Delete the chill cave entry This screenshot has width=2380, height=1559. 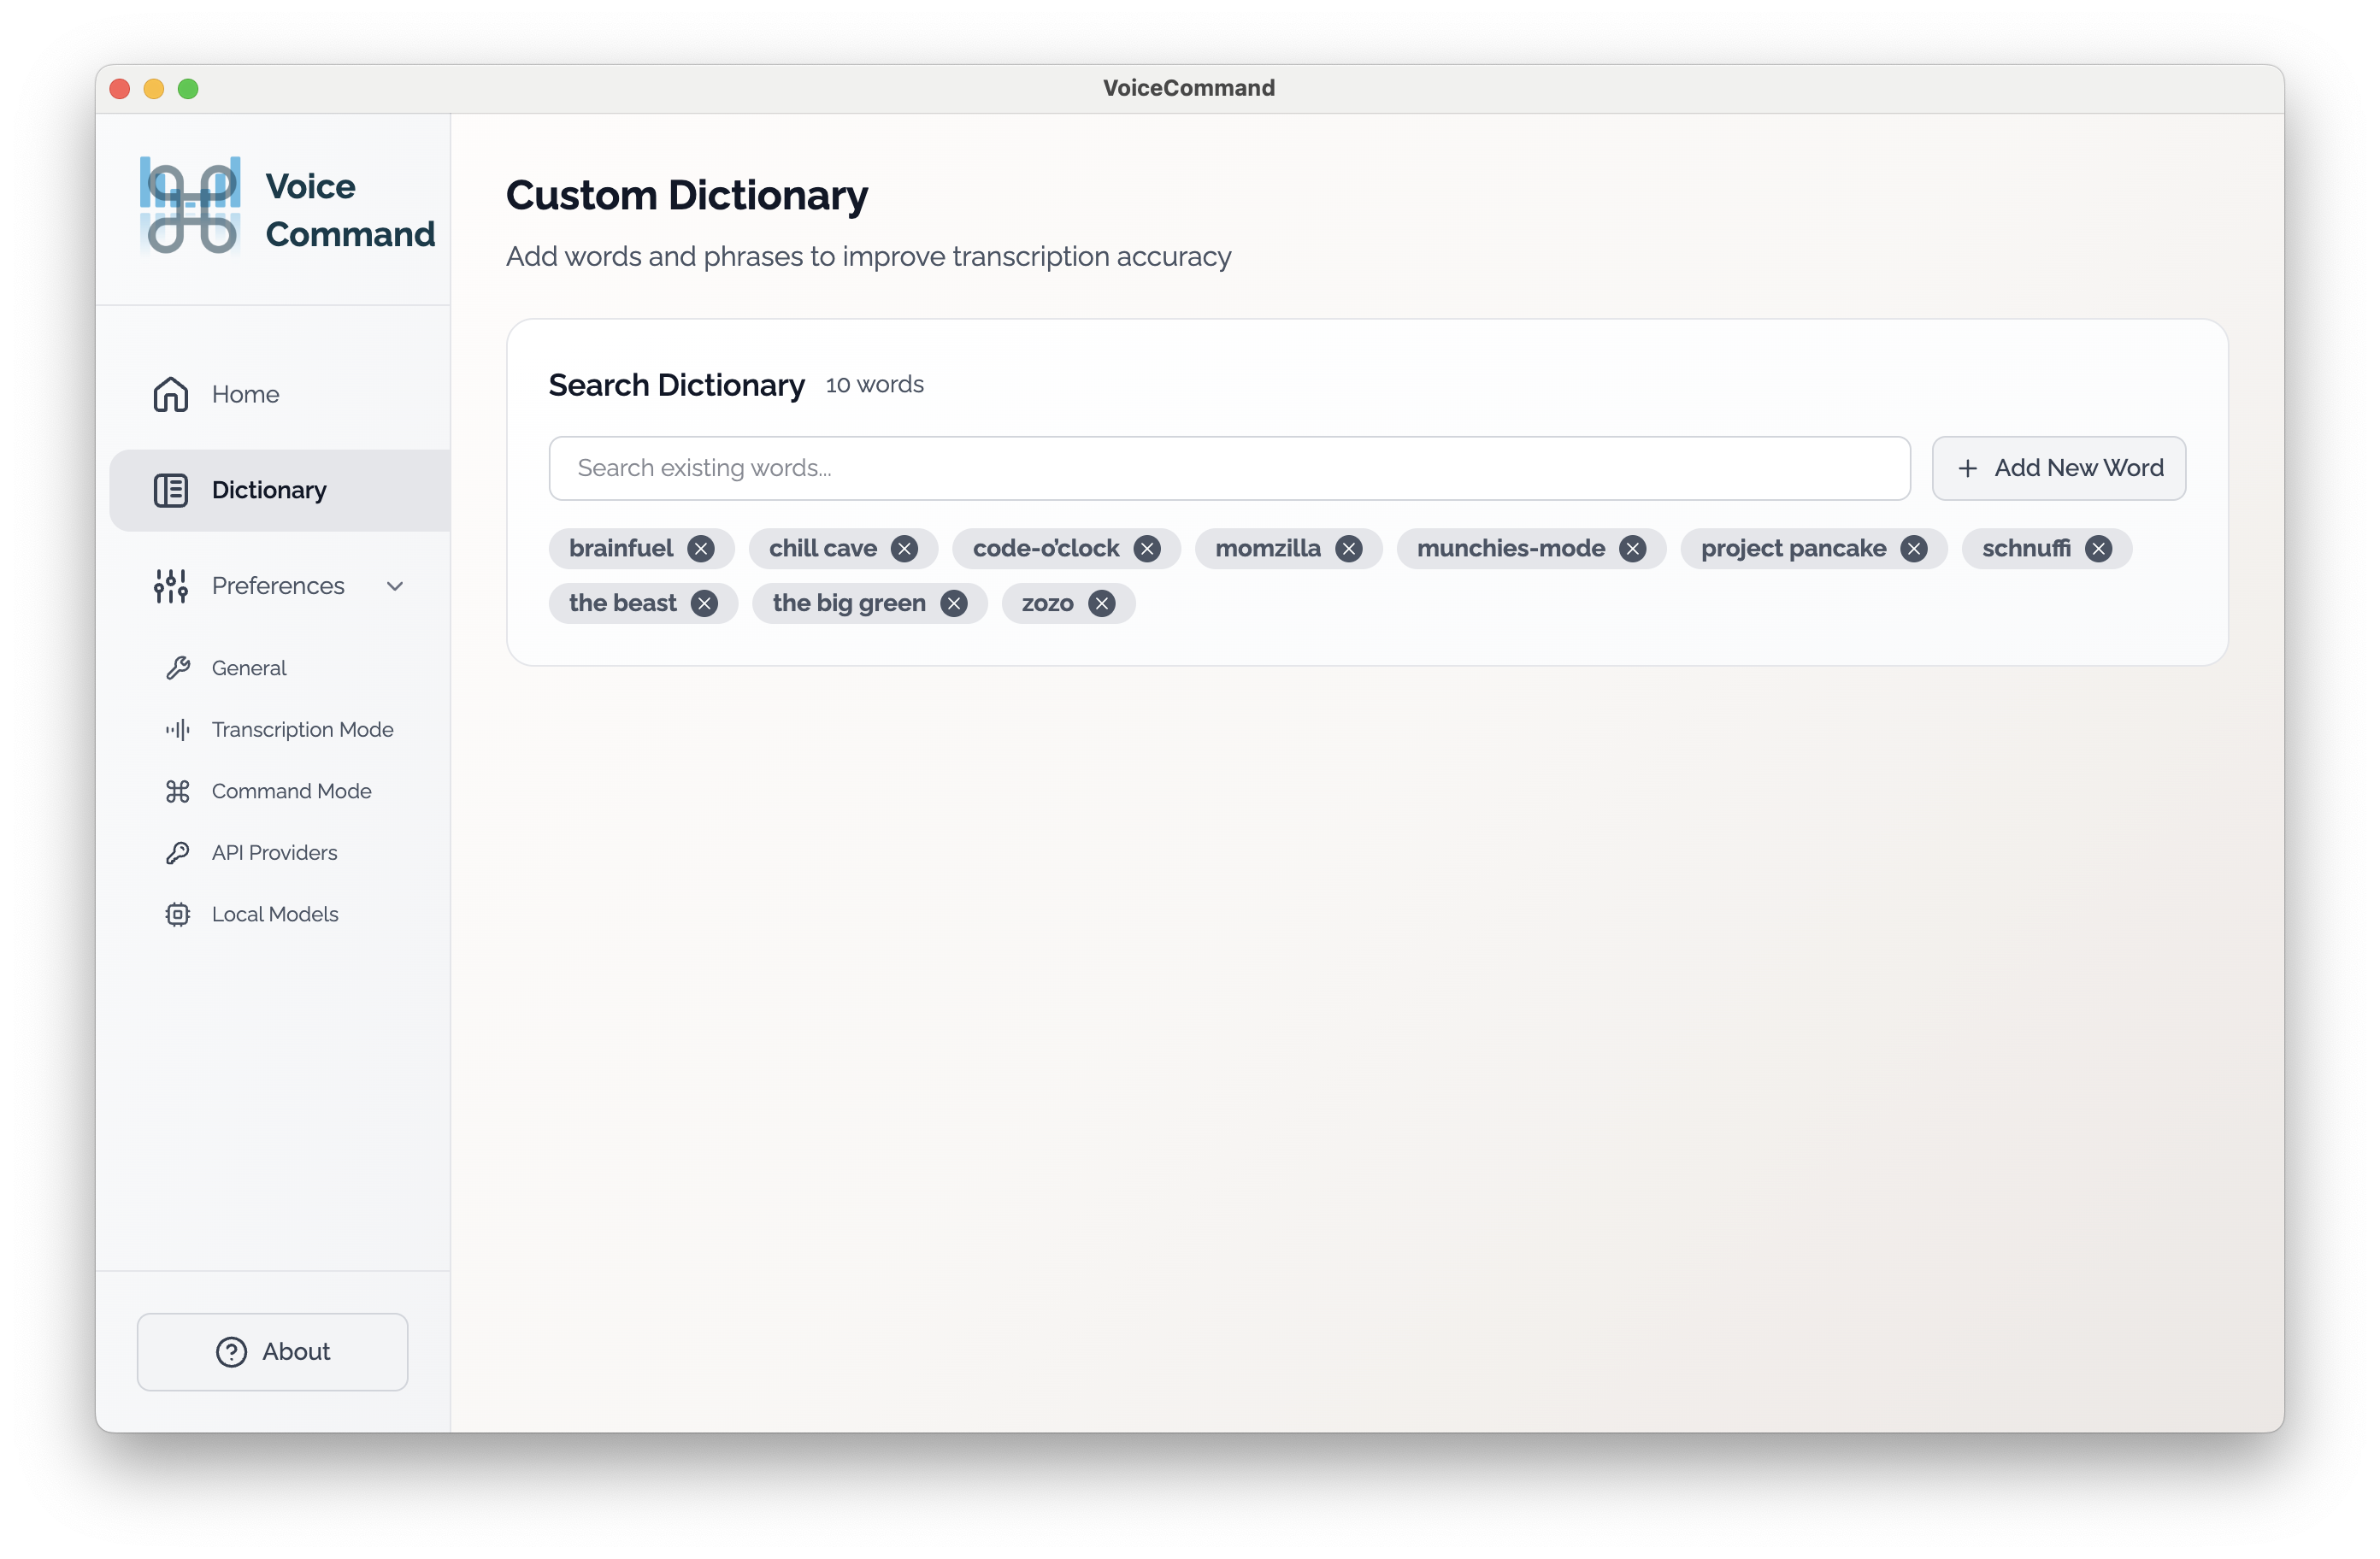[x=904, y=548]
